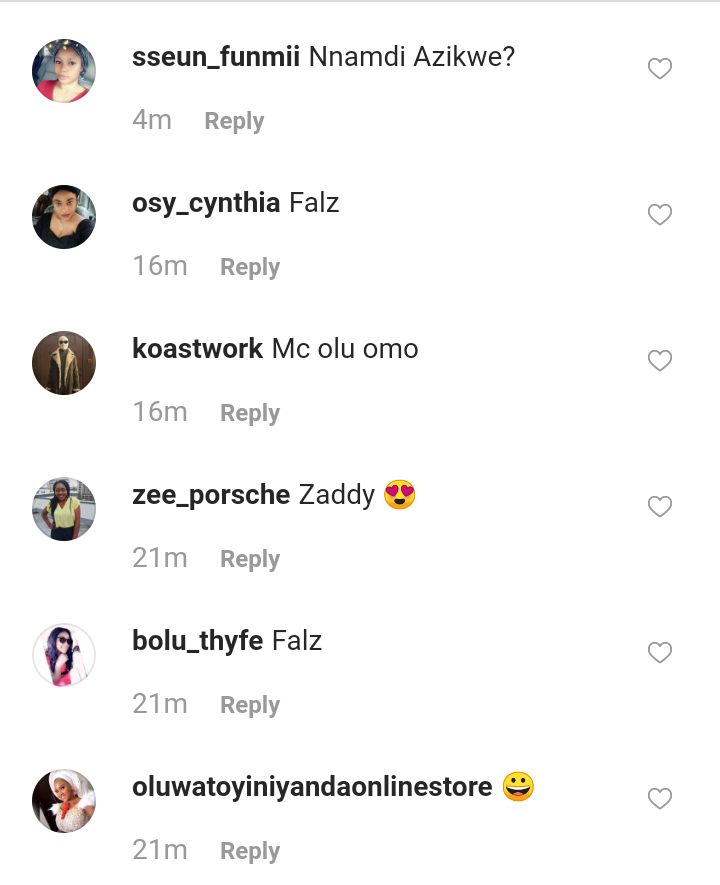
Task: Like koastwork's Mc olu omo comment
Action: [x=659, y=361]
